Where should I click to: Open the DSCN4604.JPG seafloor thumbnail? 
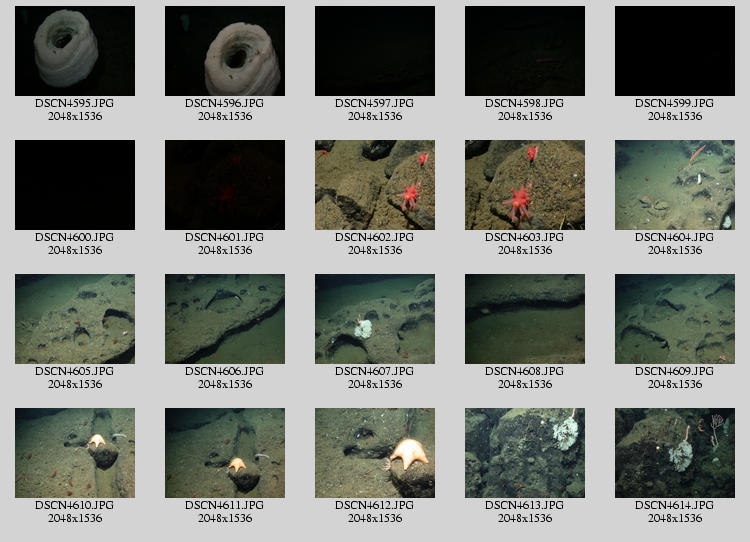pos(674,185)
